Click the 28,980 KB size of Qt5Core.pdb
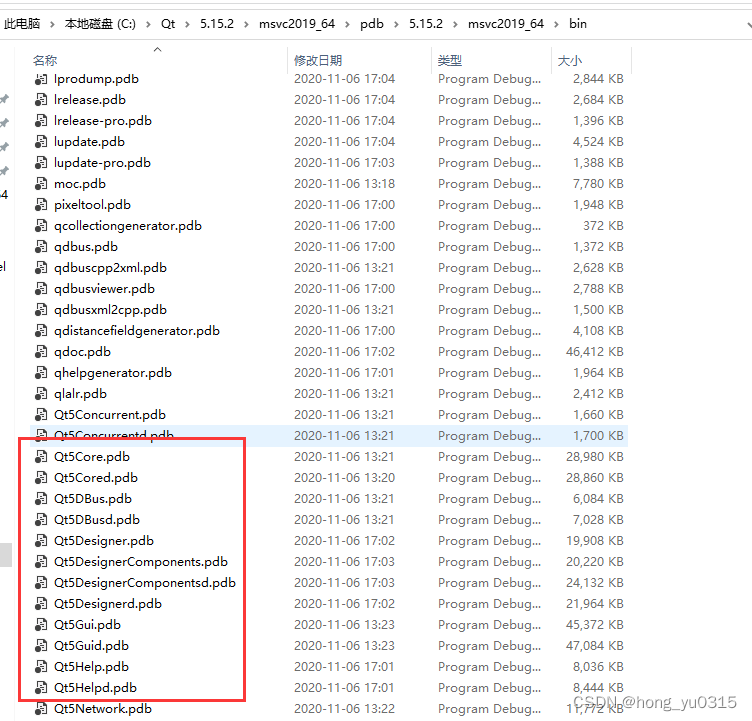This screenshot has height=721, width=752. [595, 457]
